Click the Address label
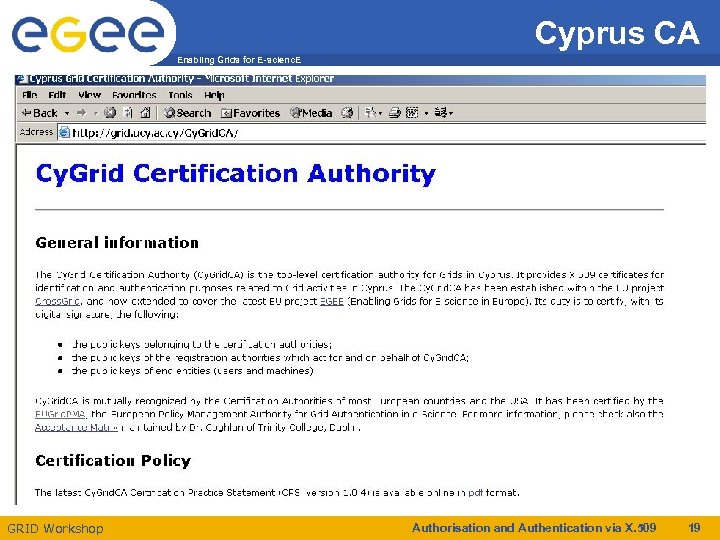The width and height of the screenshot is (720, 540). [x=36, y=132]
